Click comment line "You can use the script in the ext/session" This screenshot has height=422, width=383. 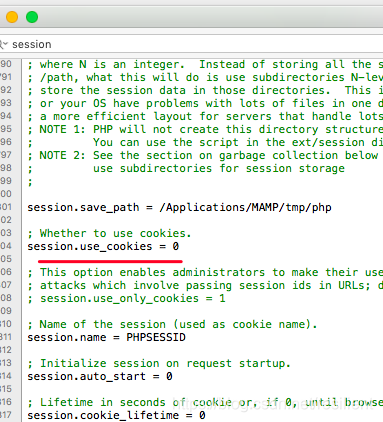coord(238,142)
